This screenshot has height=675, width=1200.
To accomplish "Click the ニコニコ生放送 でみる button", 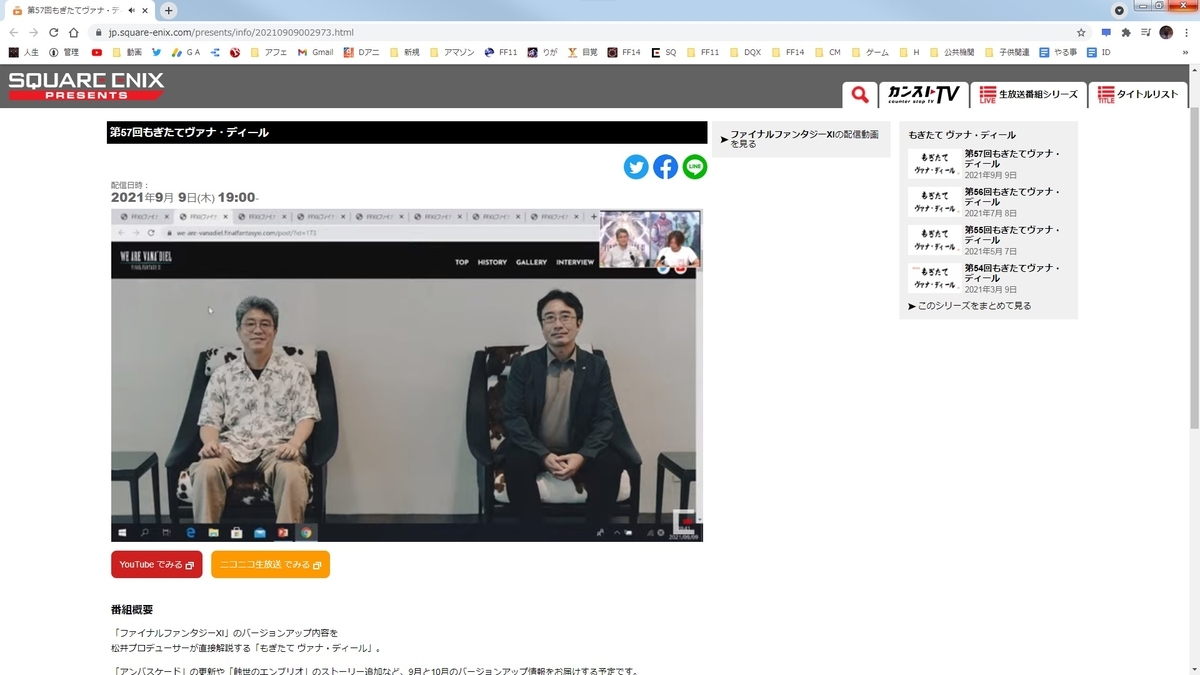I will (270, 564).
